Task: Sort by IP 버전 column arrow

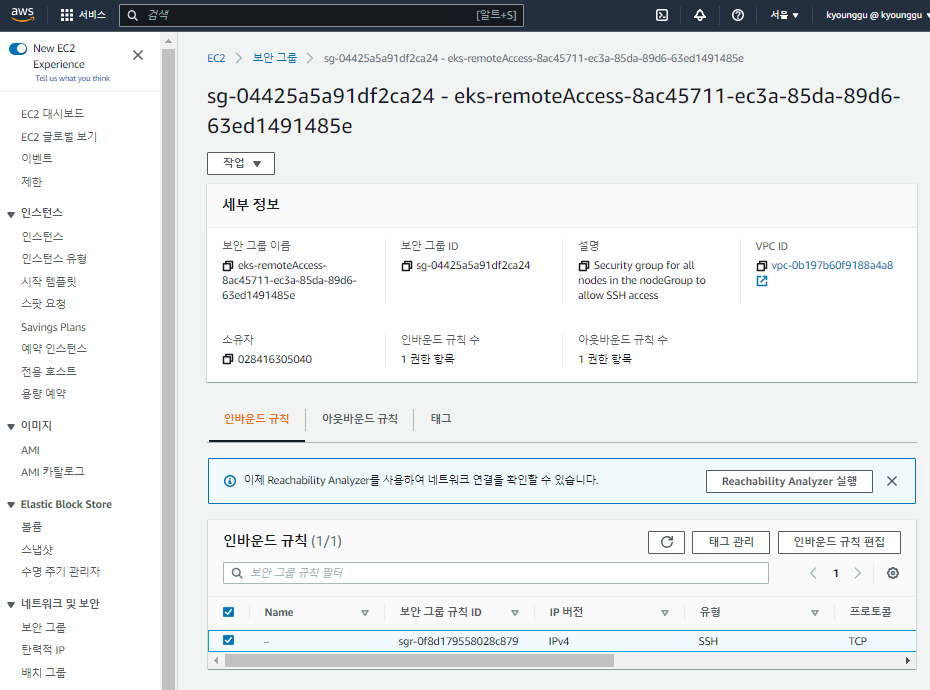Action: (x=665, y=613)
